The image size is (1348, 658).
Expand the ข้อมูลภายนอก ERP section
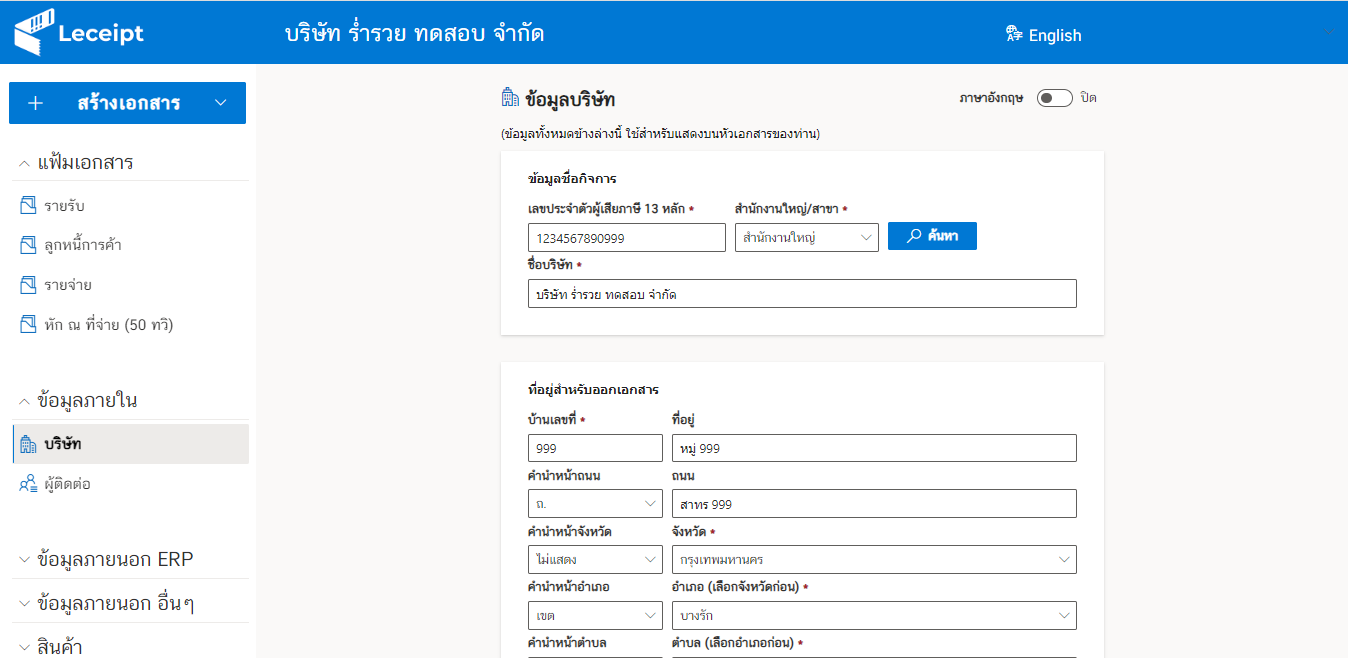pos(24,560)
